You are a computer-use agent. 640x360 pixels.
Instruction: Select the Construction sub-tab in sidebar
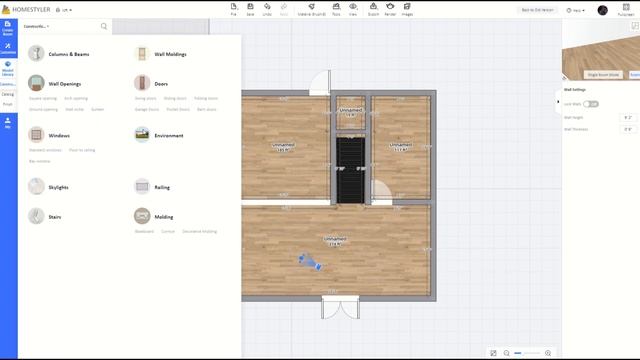(8, 84)
